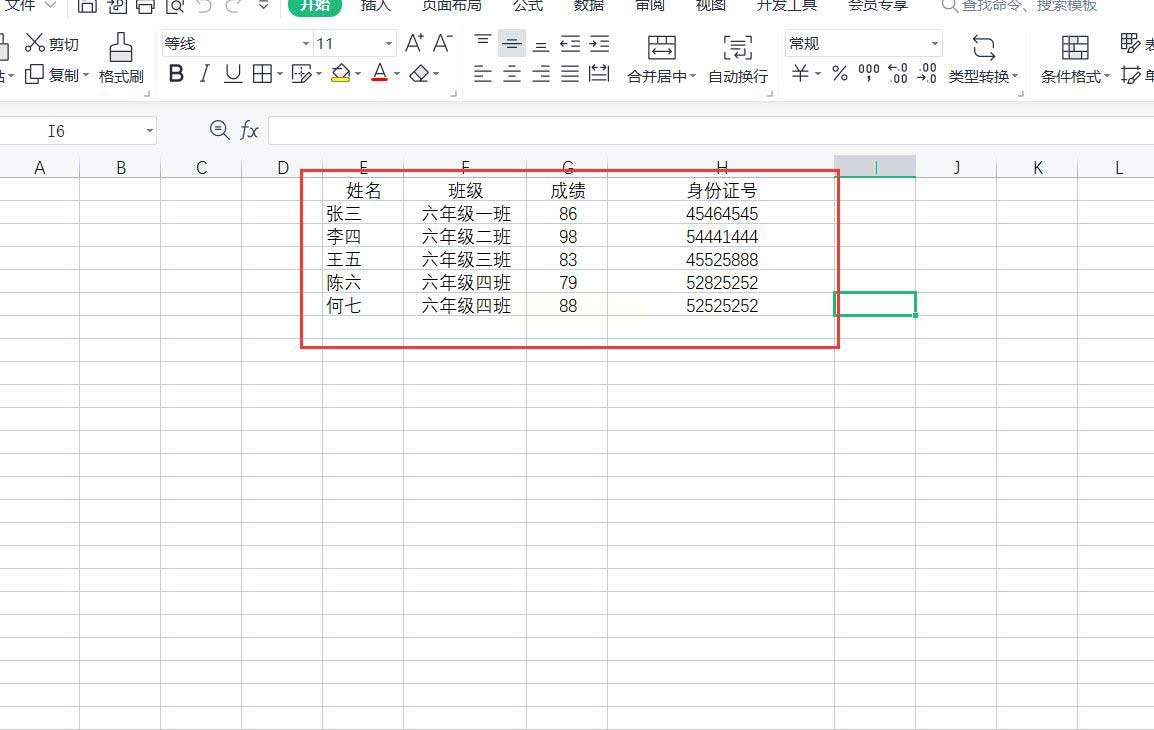The height and width of the screenshot is (730, 1154).
Task: Switch to the 视图 tab
Action: click(710, 6)
